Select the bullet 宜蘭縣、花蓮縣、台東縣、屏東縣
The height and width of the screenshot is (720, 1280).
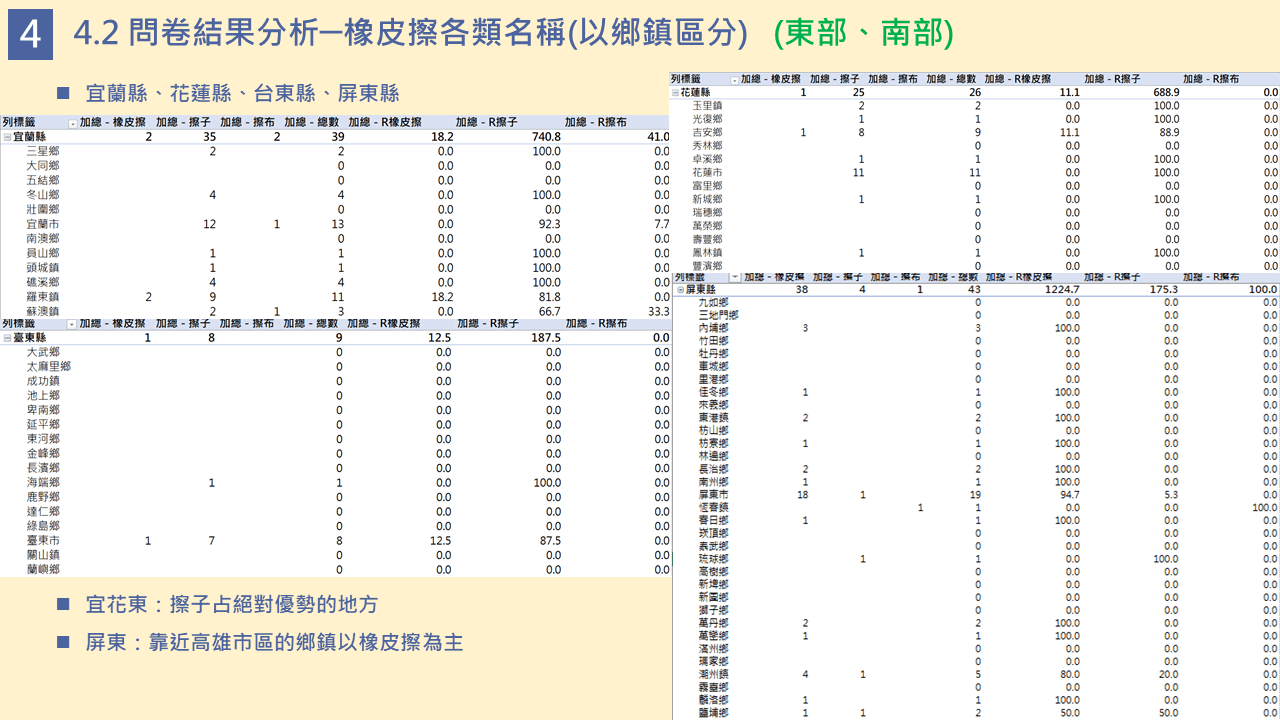click(243, 93)
